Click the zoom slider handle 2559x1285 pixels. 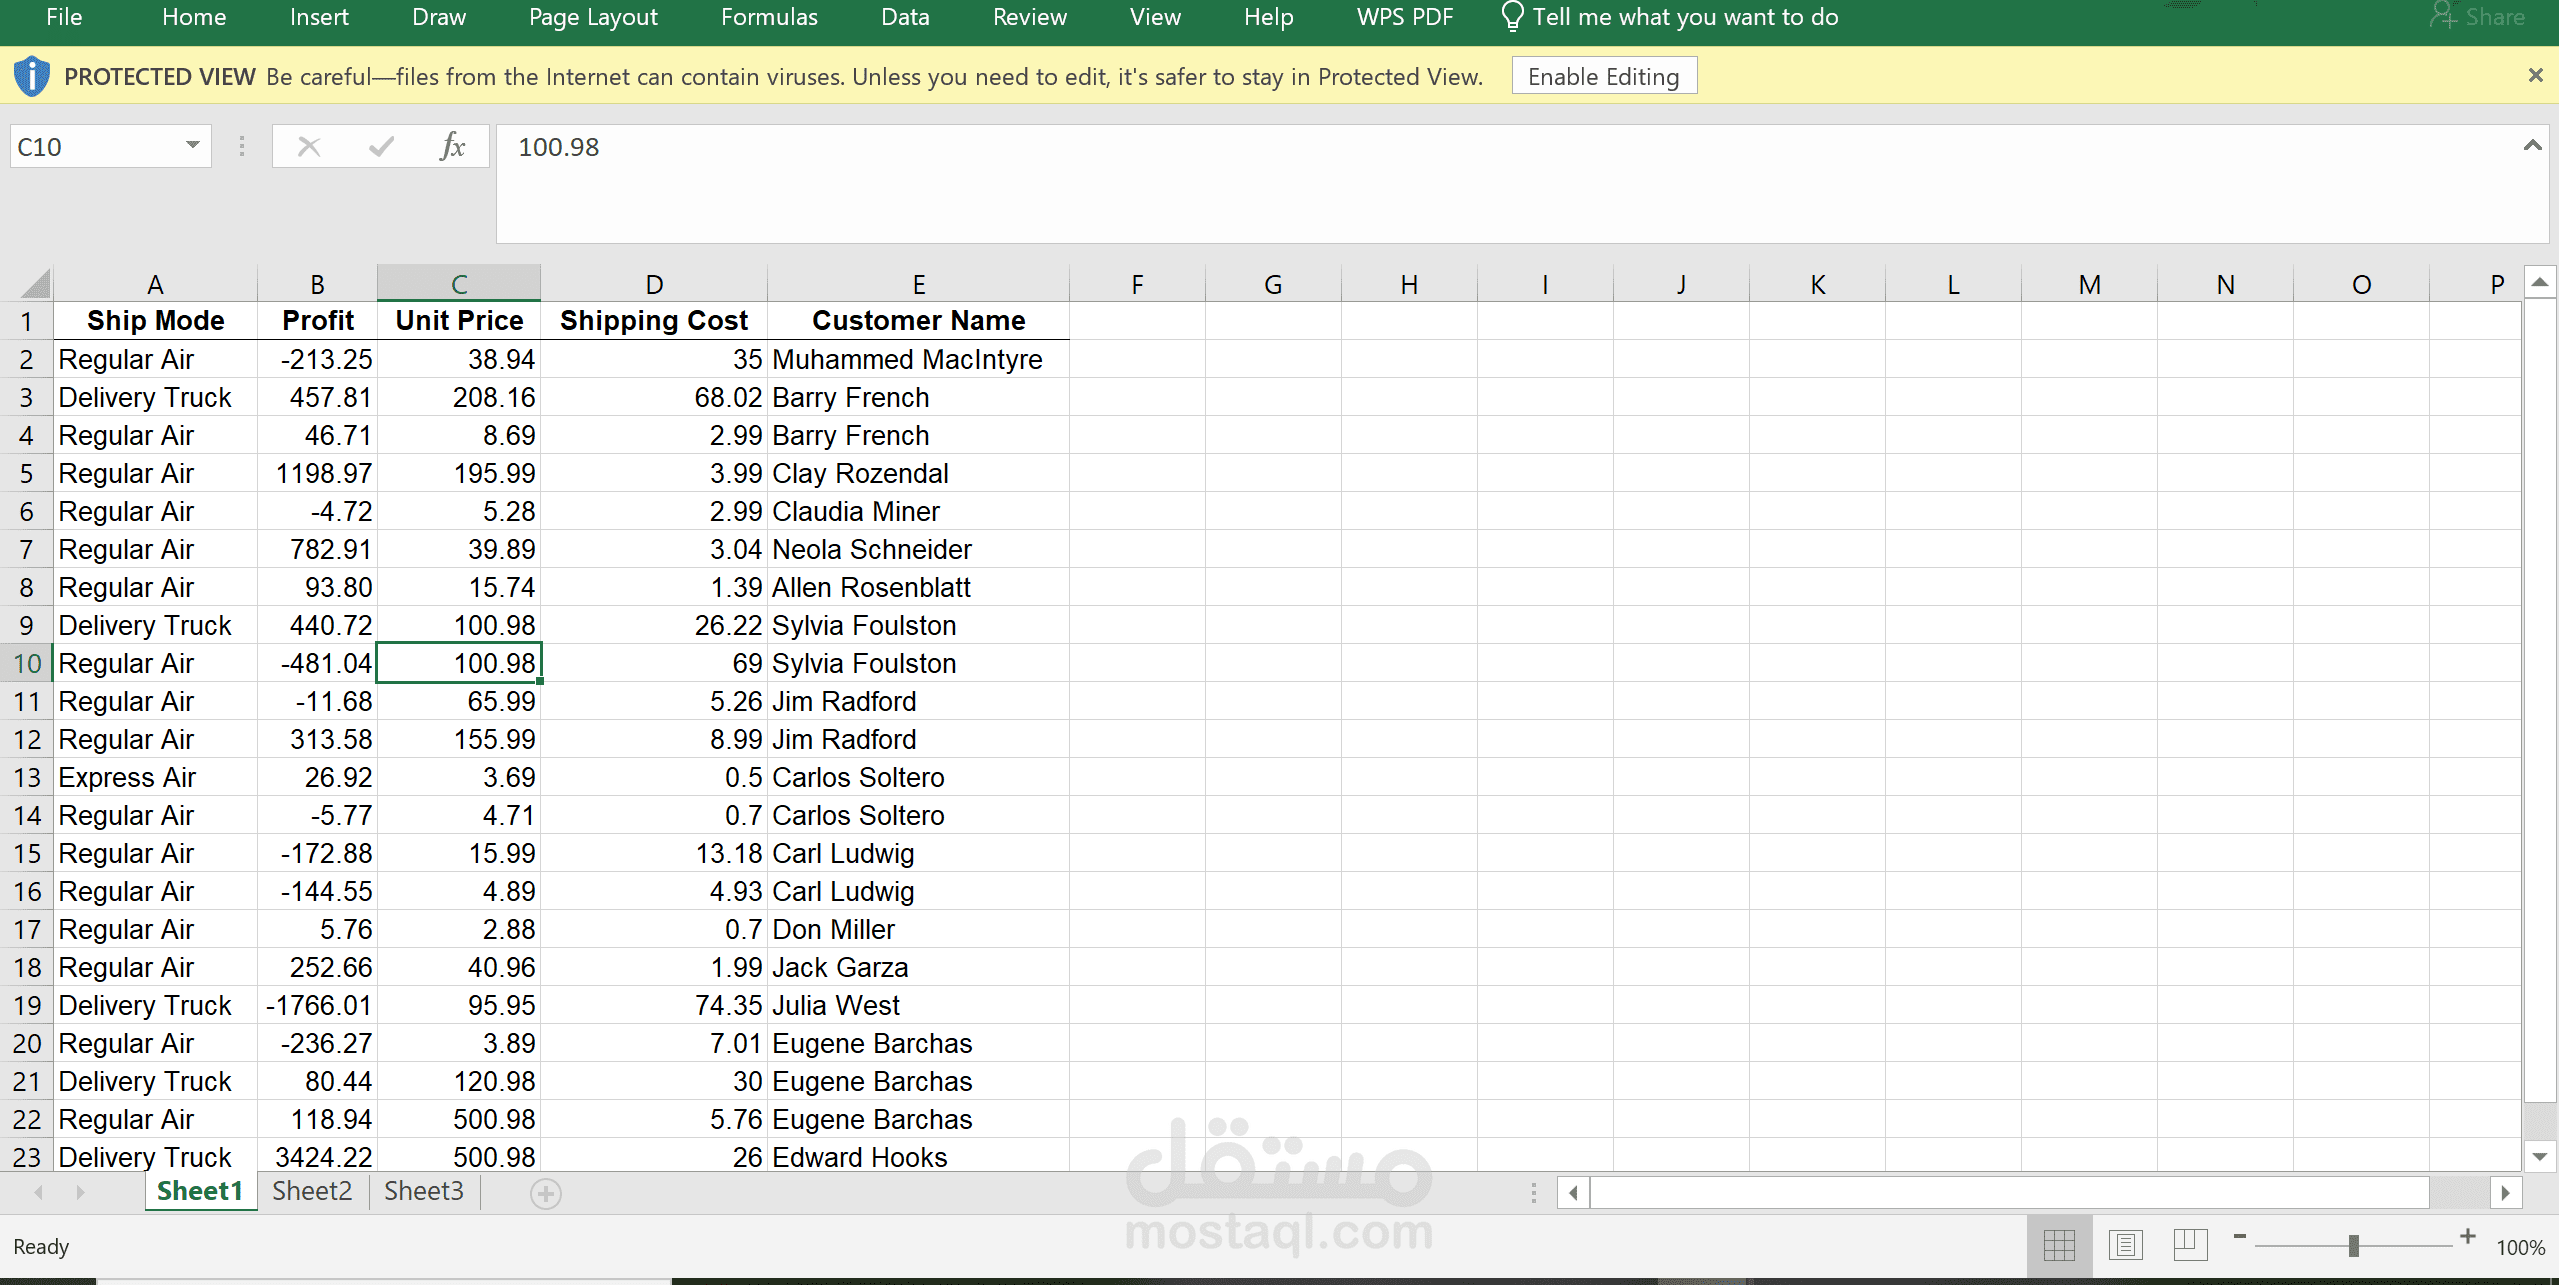[2354, 1245]
